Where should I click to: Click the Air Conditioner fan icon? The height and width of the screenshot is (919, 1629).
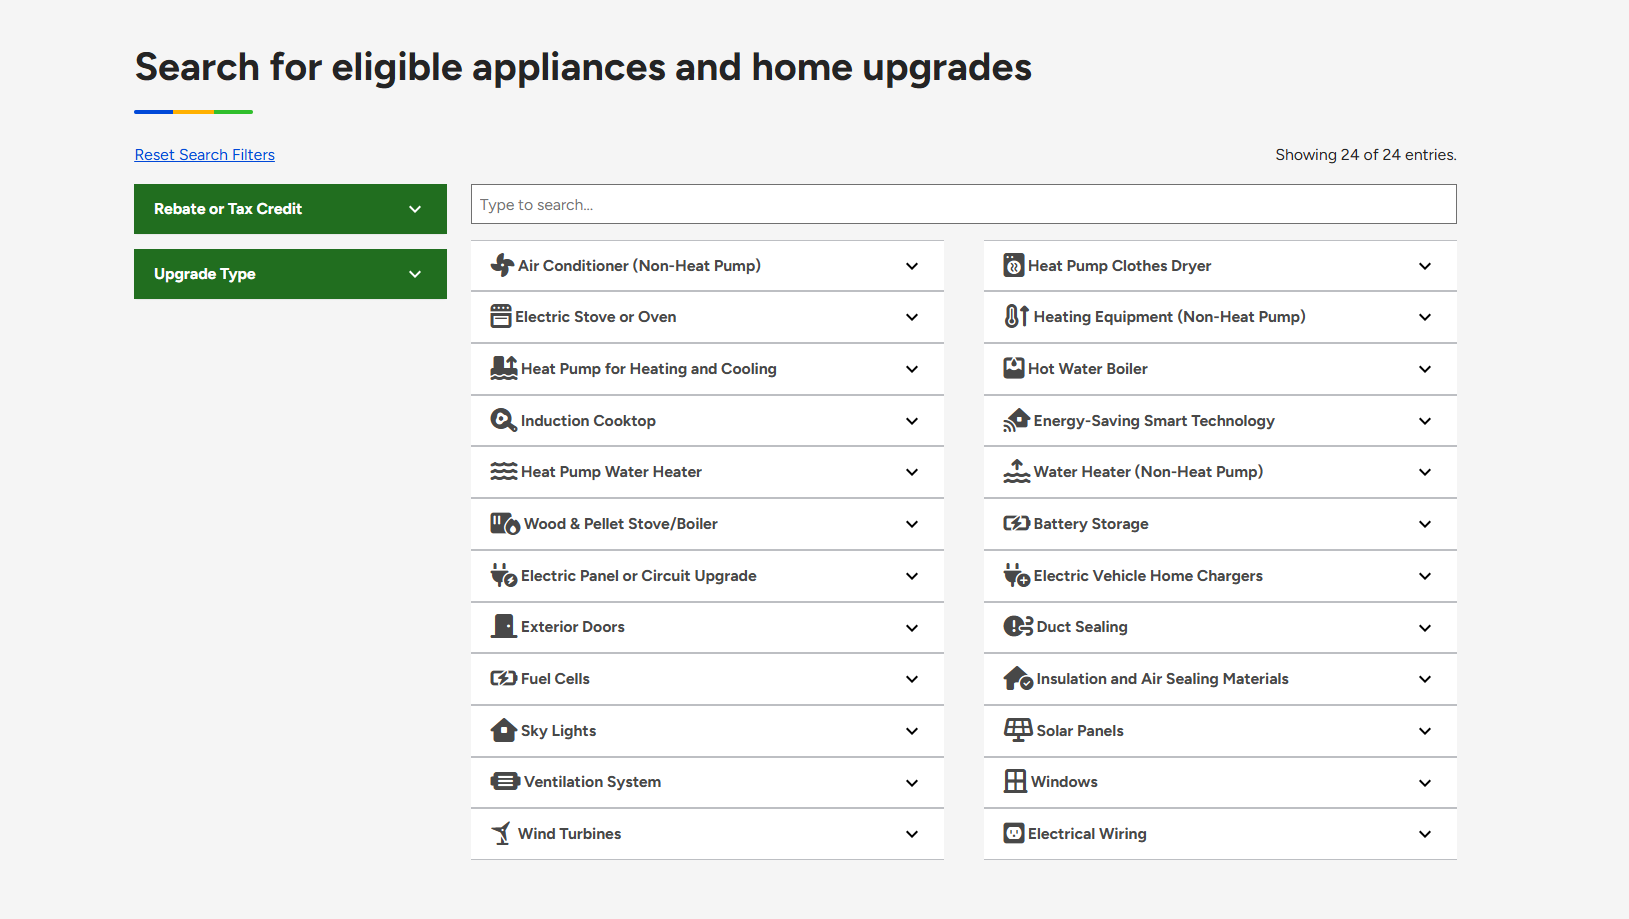tap(502, 265)
